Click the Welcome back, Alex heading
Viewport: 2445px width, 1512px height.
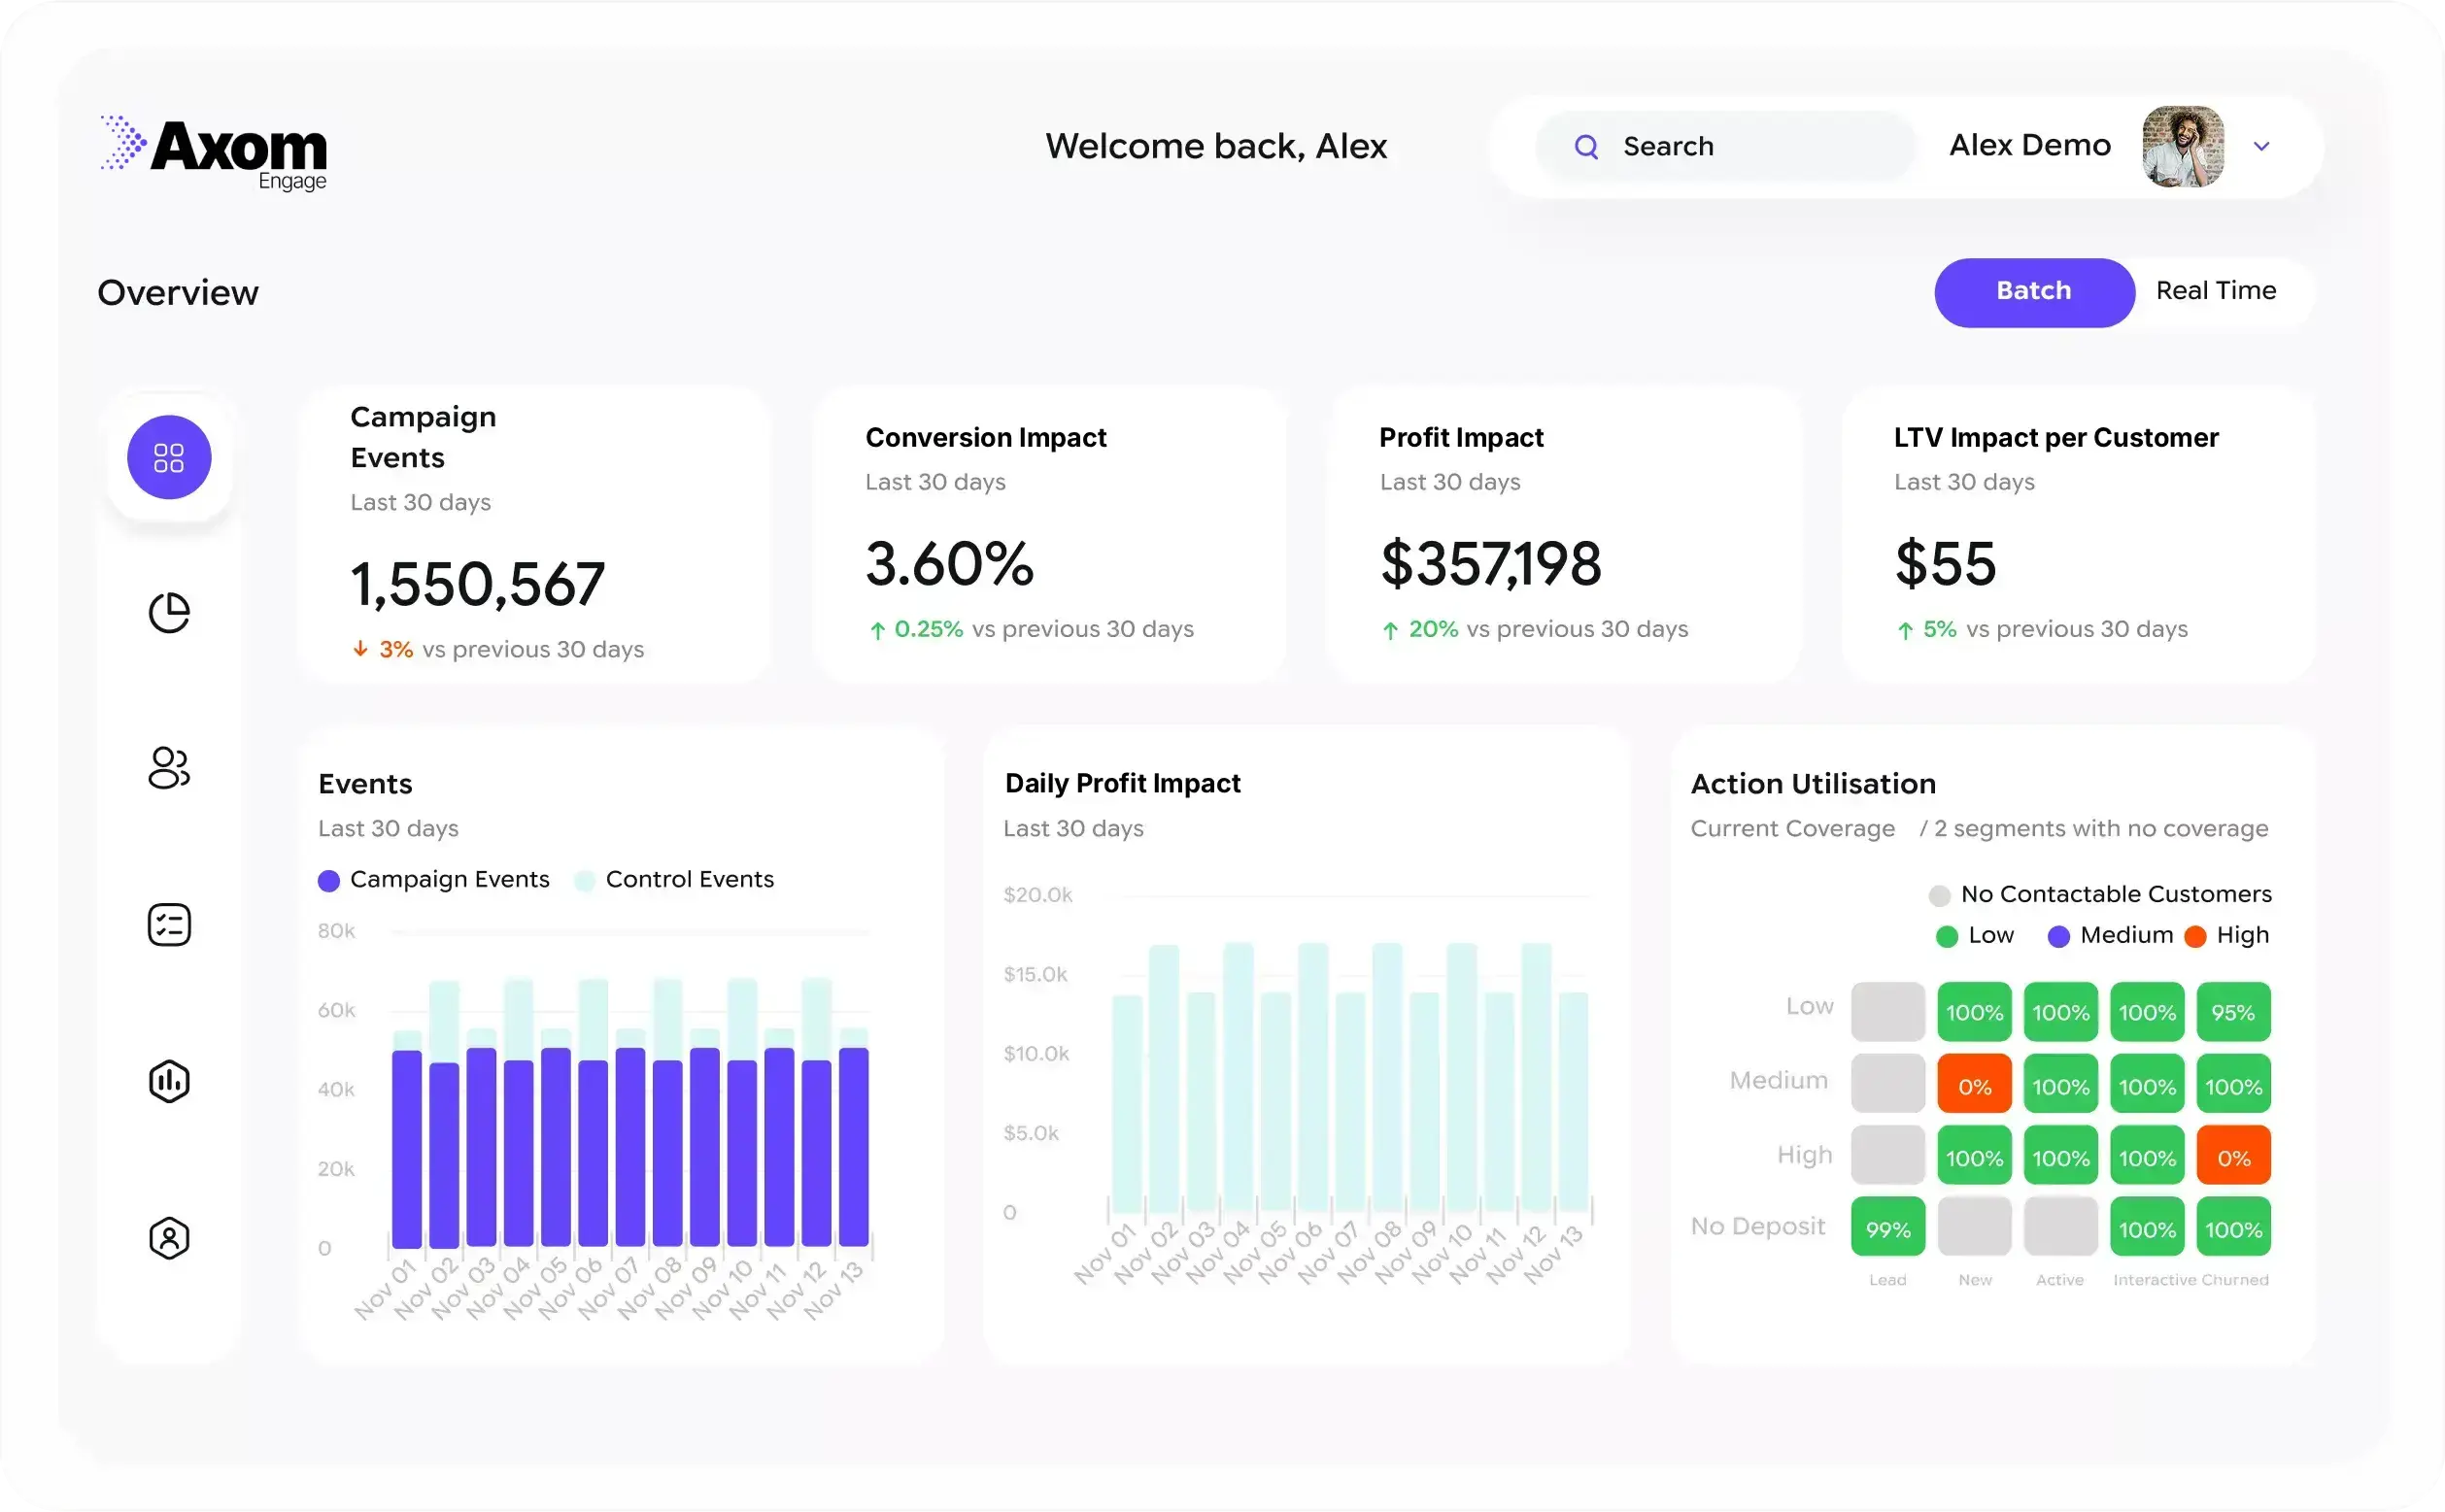[x=1216, y=147]
